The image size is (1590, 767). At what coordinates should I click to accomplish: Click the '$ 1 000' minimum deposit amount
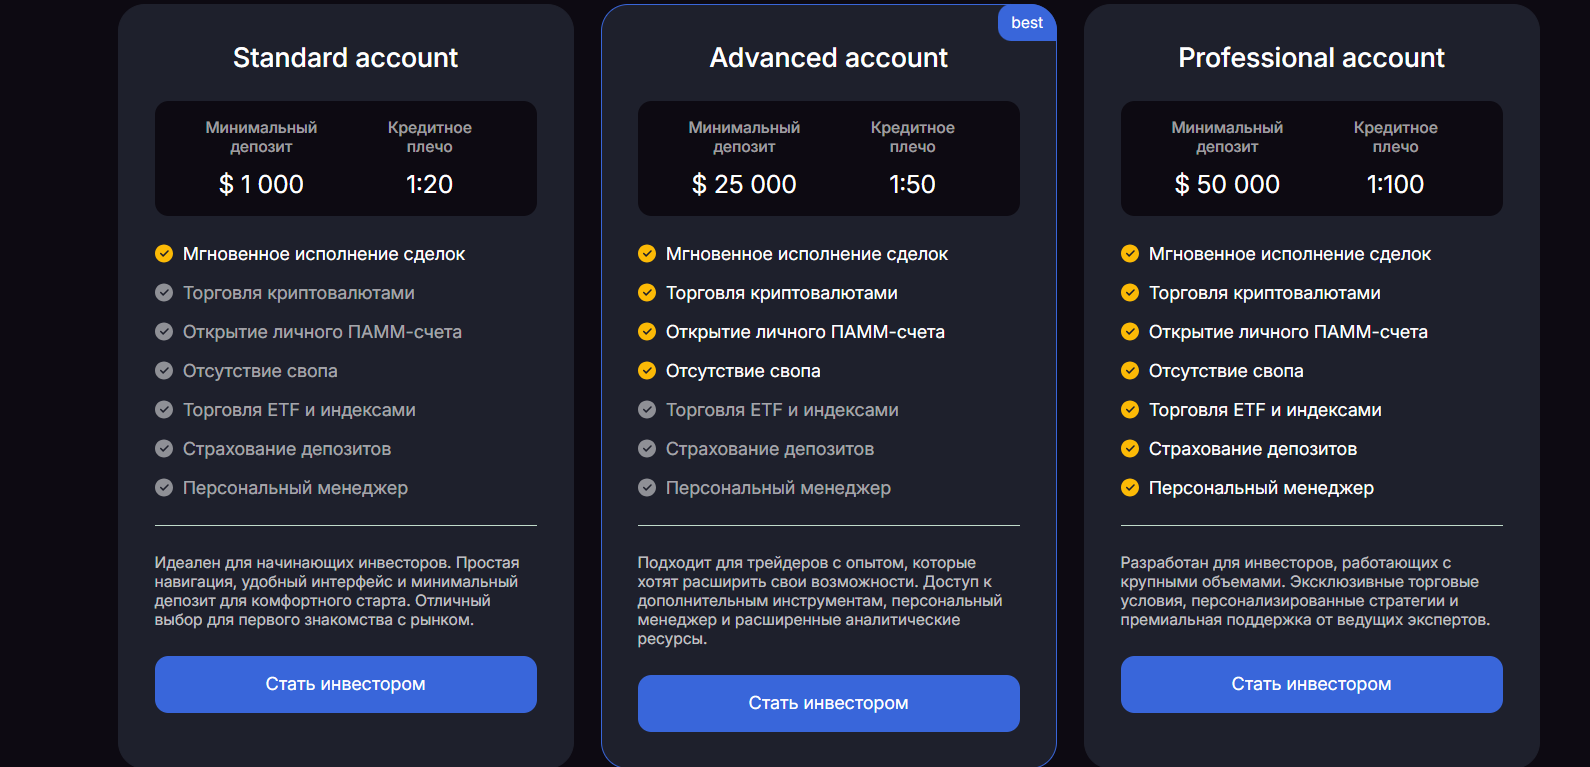click(x=261, y=184)
